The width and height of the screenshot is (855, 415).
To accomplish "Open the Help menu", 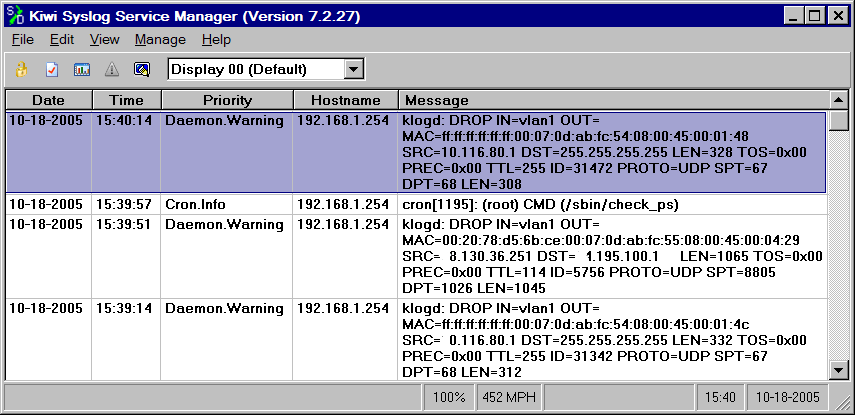I will click(x=216, y=40).
